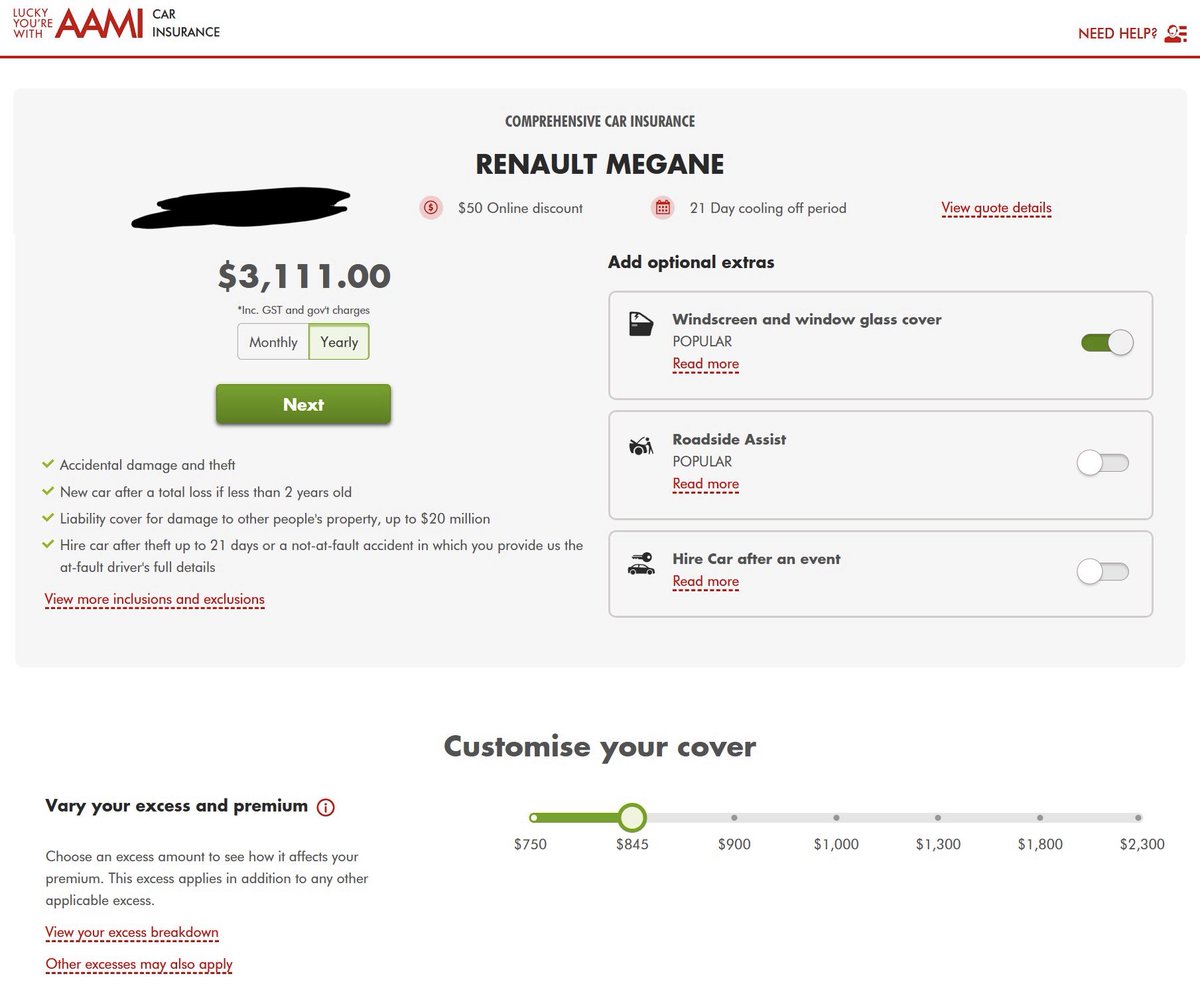The height and width of the screenshot is (988, 1200).
Task: Click the Roadside Assist mechanic icon
Action: pos(640,445)
